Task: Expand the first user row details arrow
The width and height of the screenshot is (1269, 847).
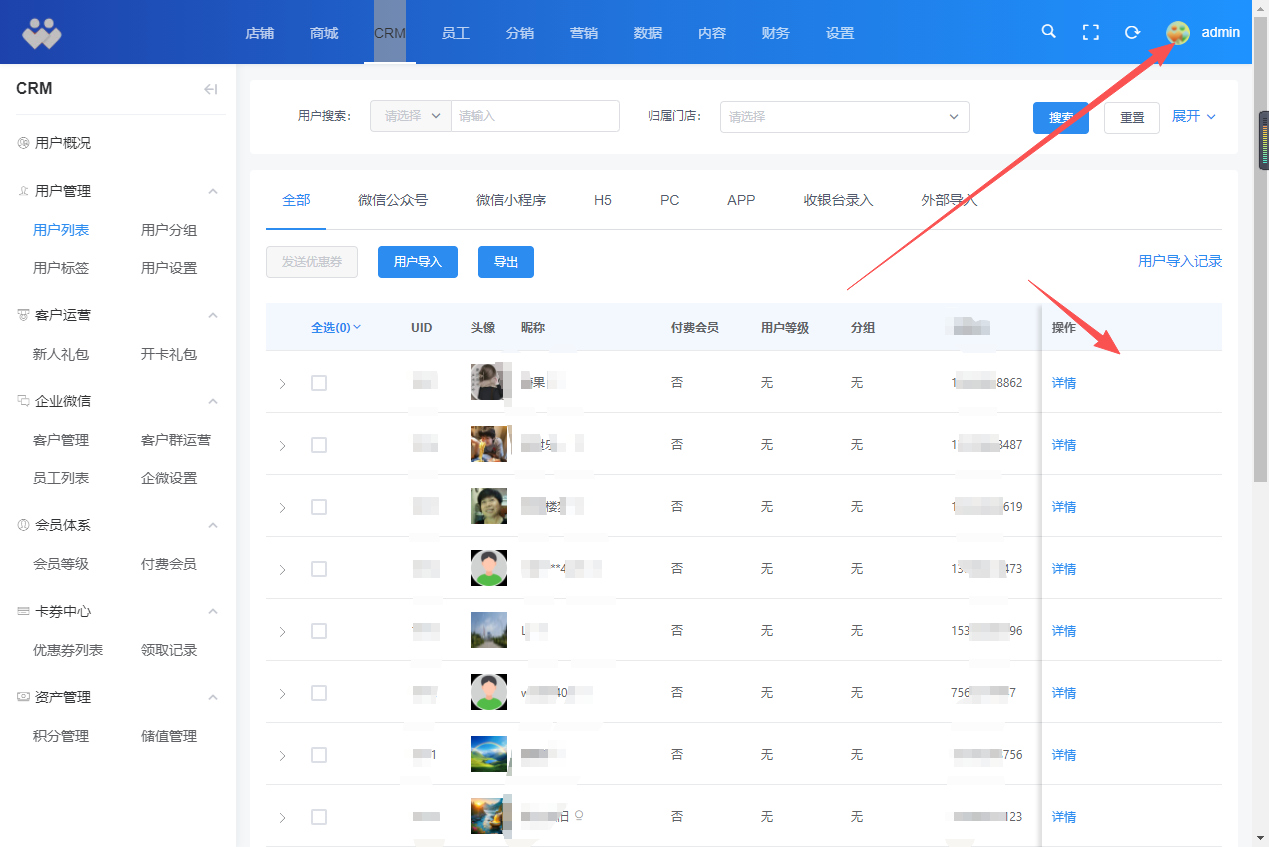Action: tap(282, 384)
